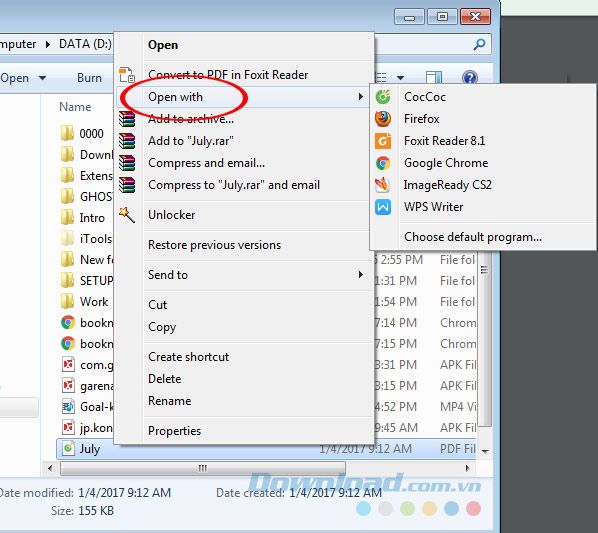Click the horizontal scrollbar thumb
The height and width of the screenshot is (533, 598).
click(203, 468)
